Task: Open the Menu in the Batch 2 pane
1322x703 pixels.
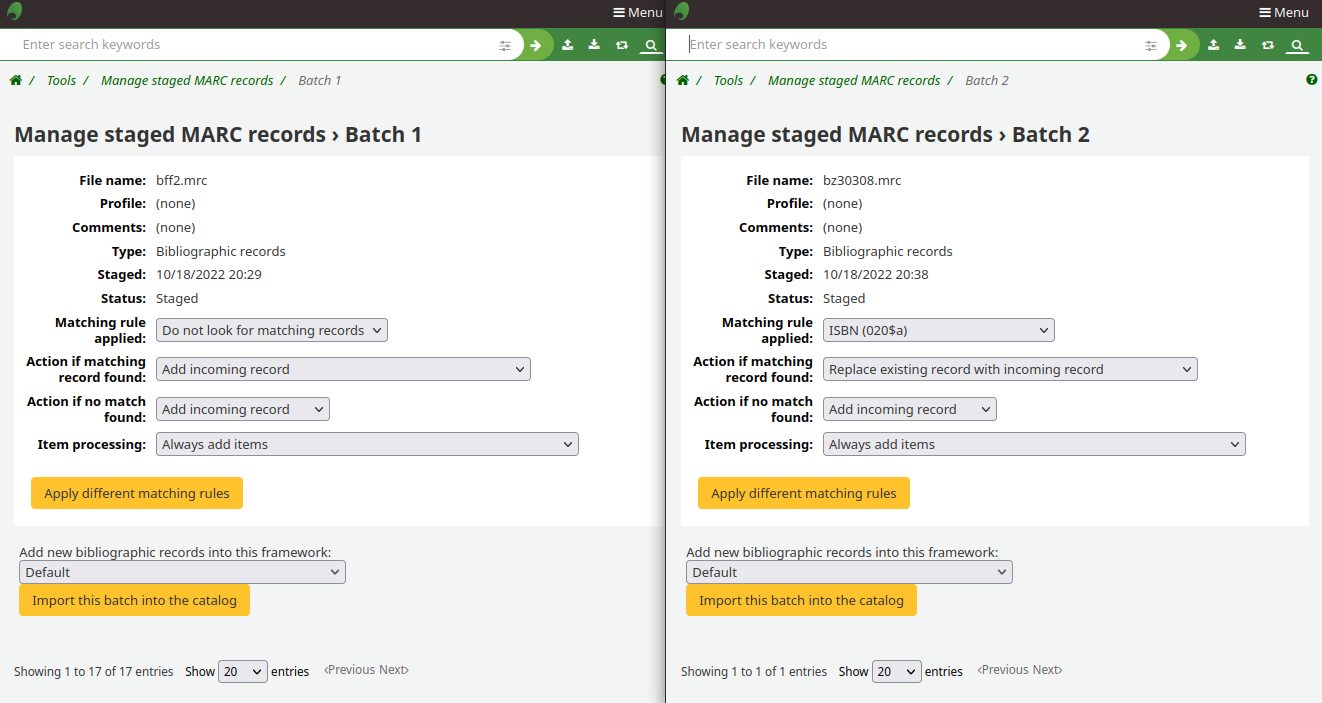Action: click(x=1283, y=12)
